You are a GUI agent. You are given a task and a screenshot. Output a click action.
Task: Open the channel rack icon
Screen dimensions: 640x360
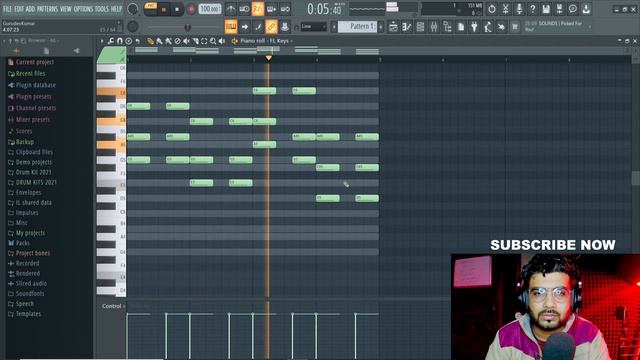420,27
